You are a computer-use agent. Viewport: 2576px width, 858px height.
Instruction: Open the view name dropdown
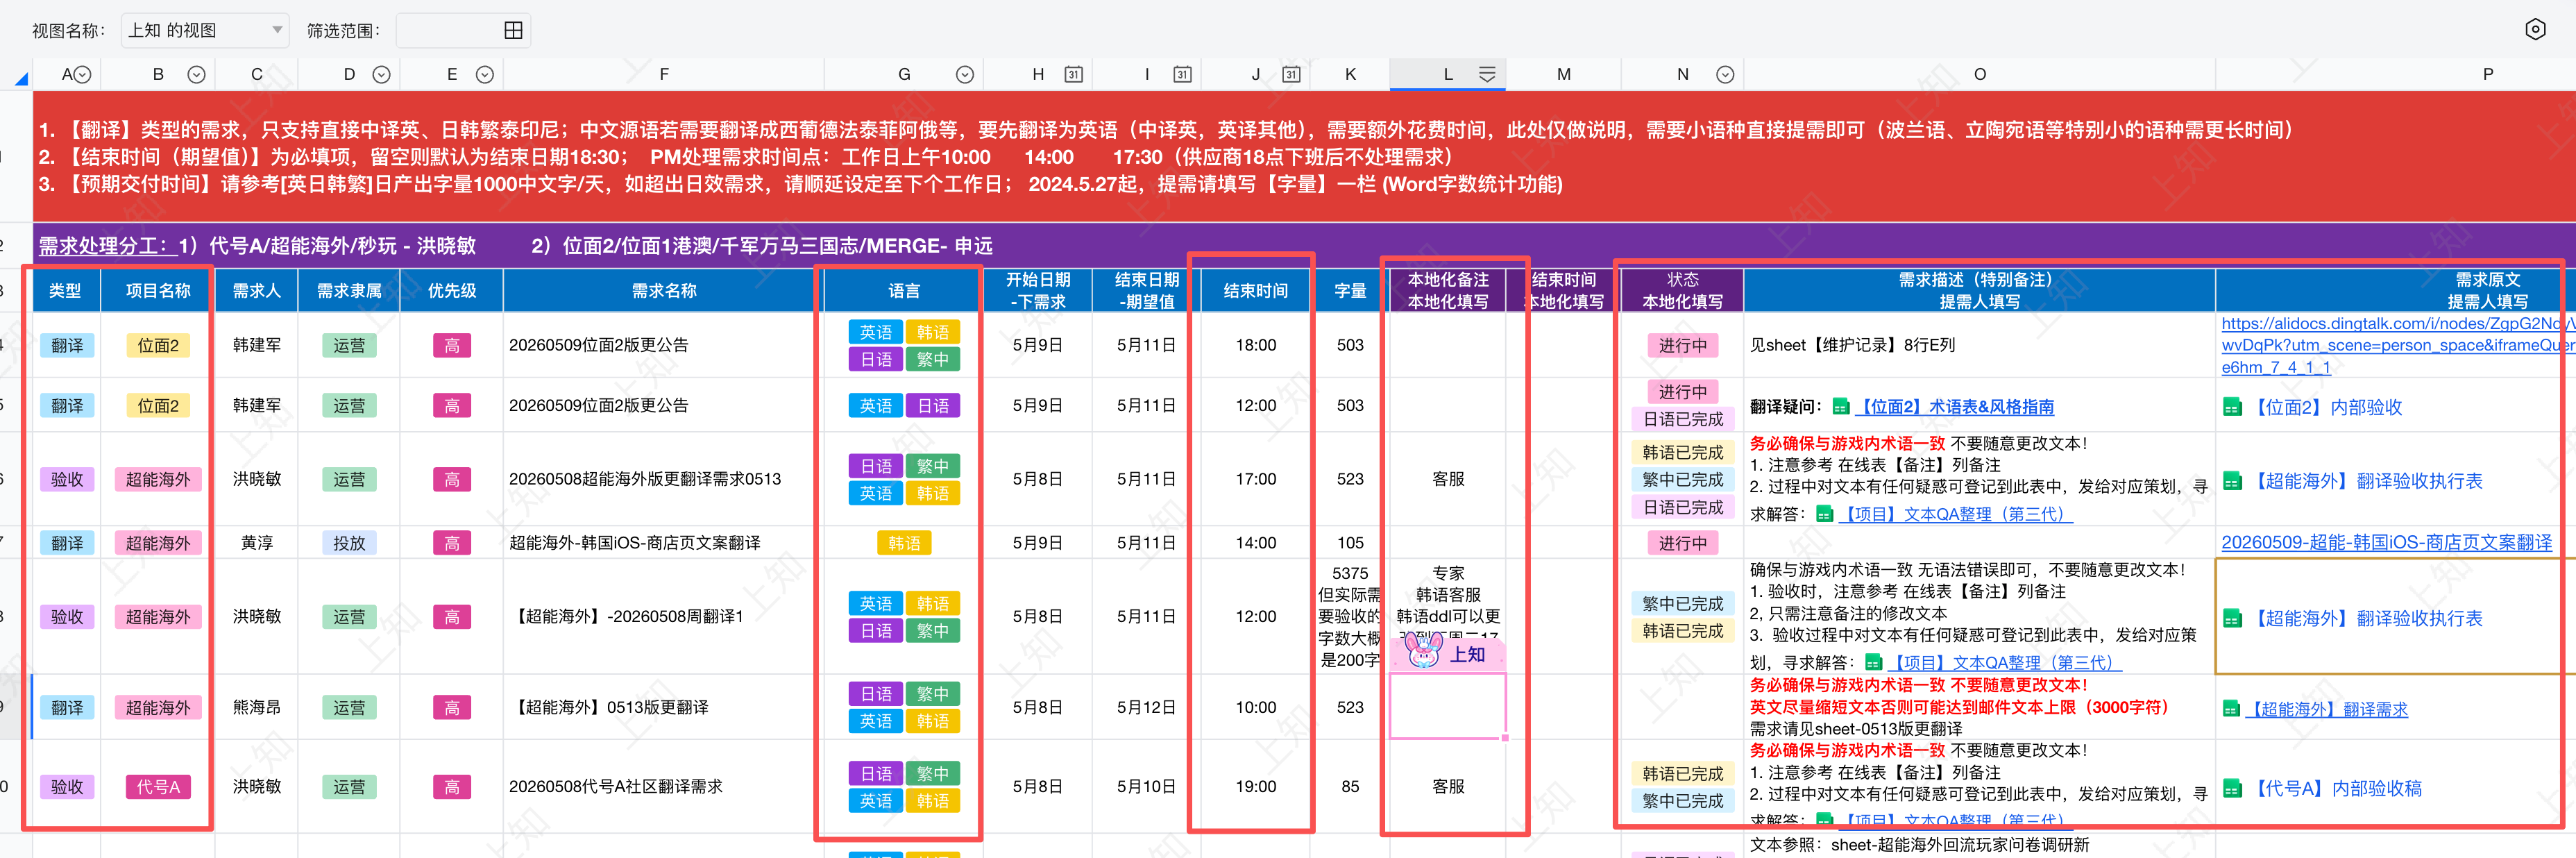[205, 30]
